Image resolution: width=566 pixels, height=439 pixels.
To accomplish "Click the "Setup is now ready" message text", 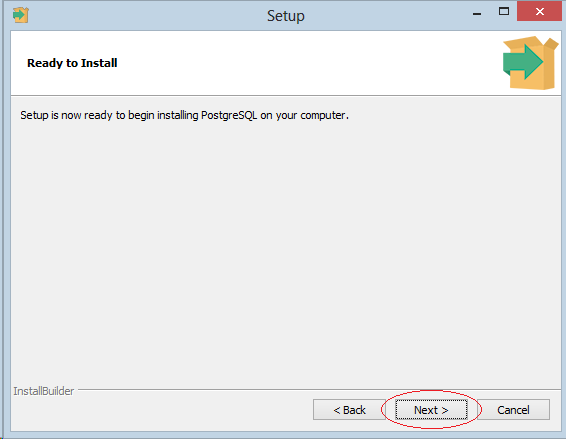I will [x=184, y=115].
